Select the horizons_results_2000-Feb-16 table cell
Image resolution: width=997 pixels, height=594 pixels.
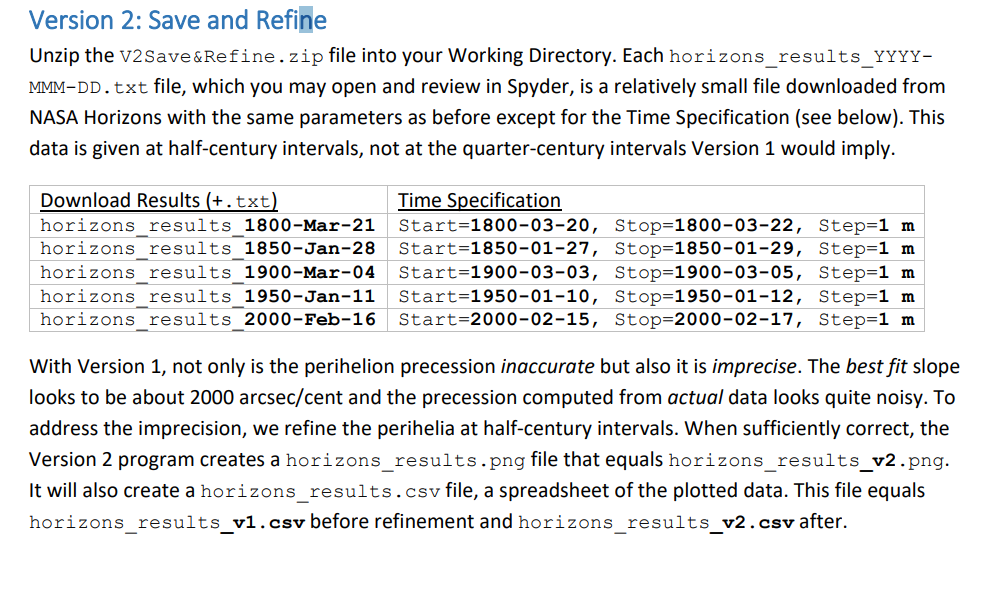pyautogui.click(x=208, y=319)
